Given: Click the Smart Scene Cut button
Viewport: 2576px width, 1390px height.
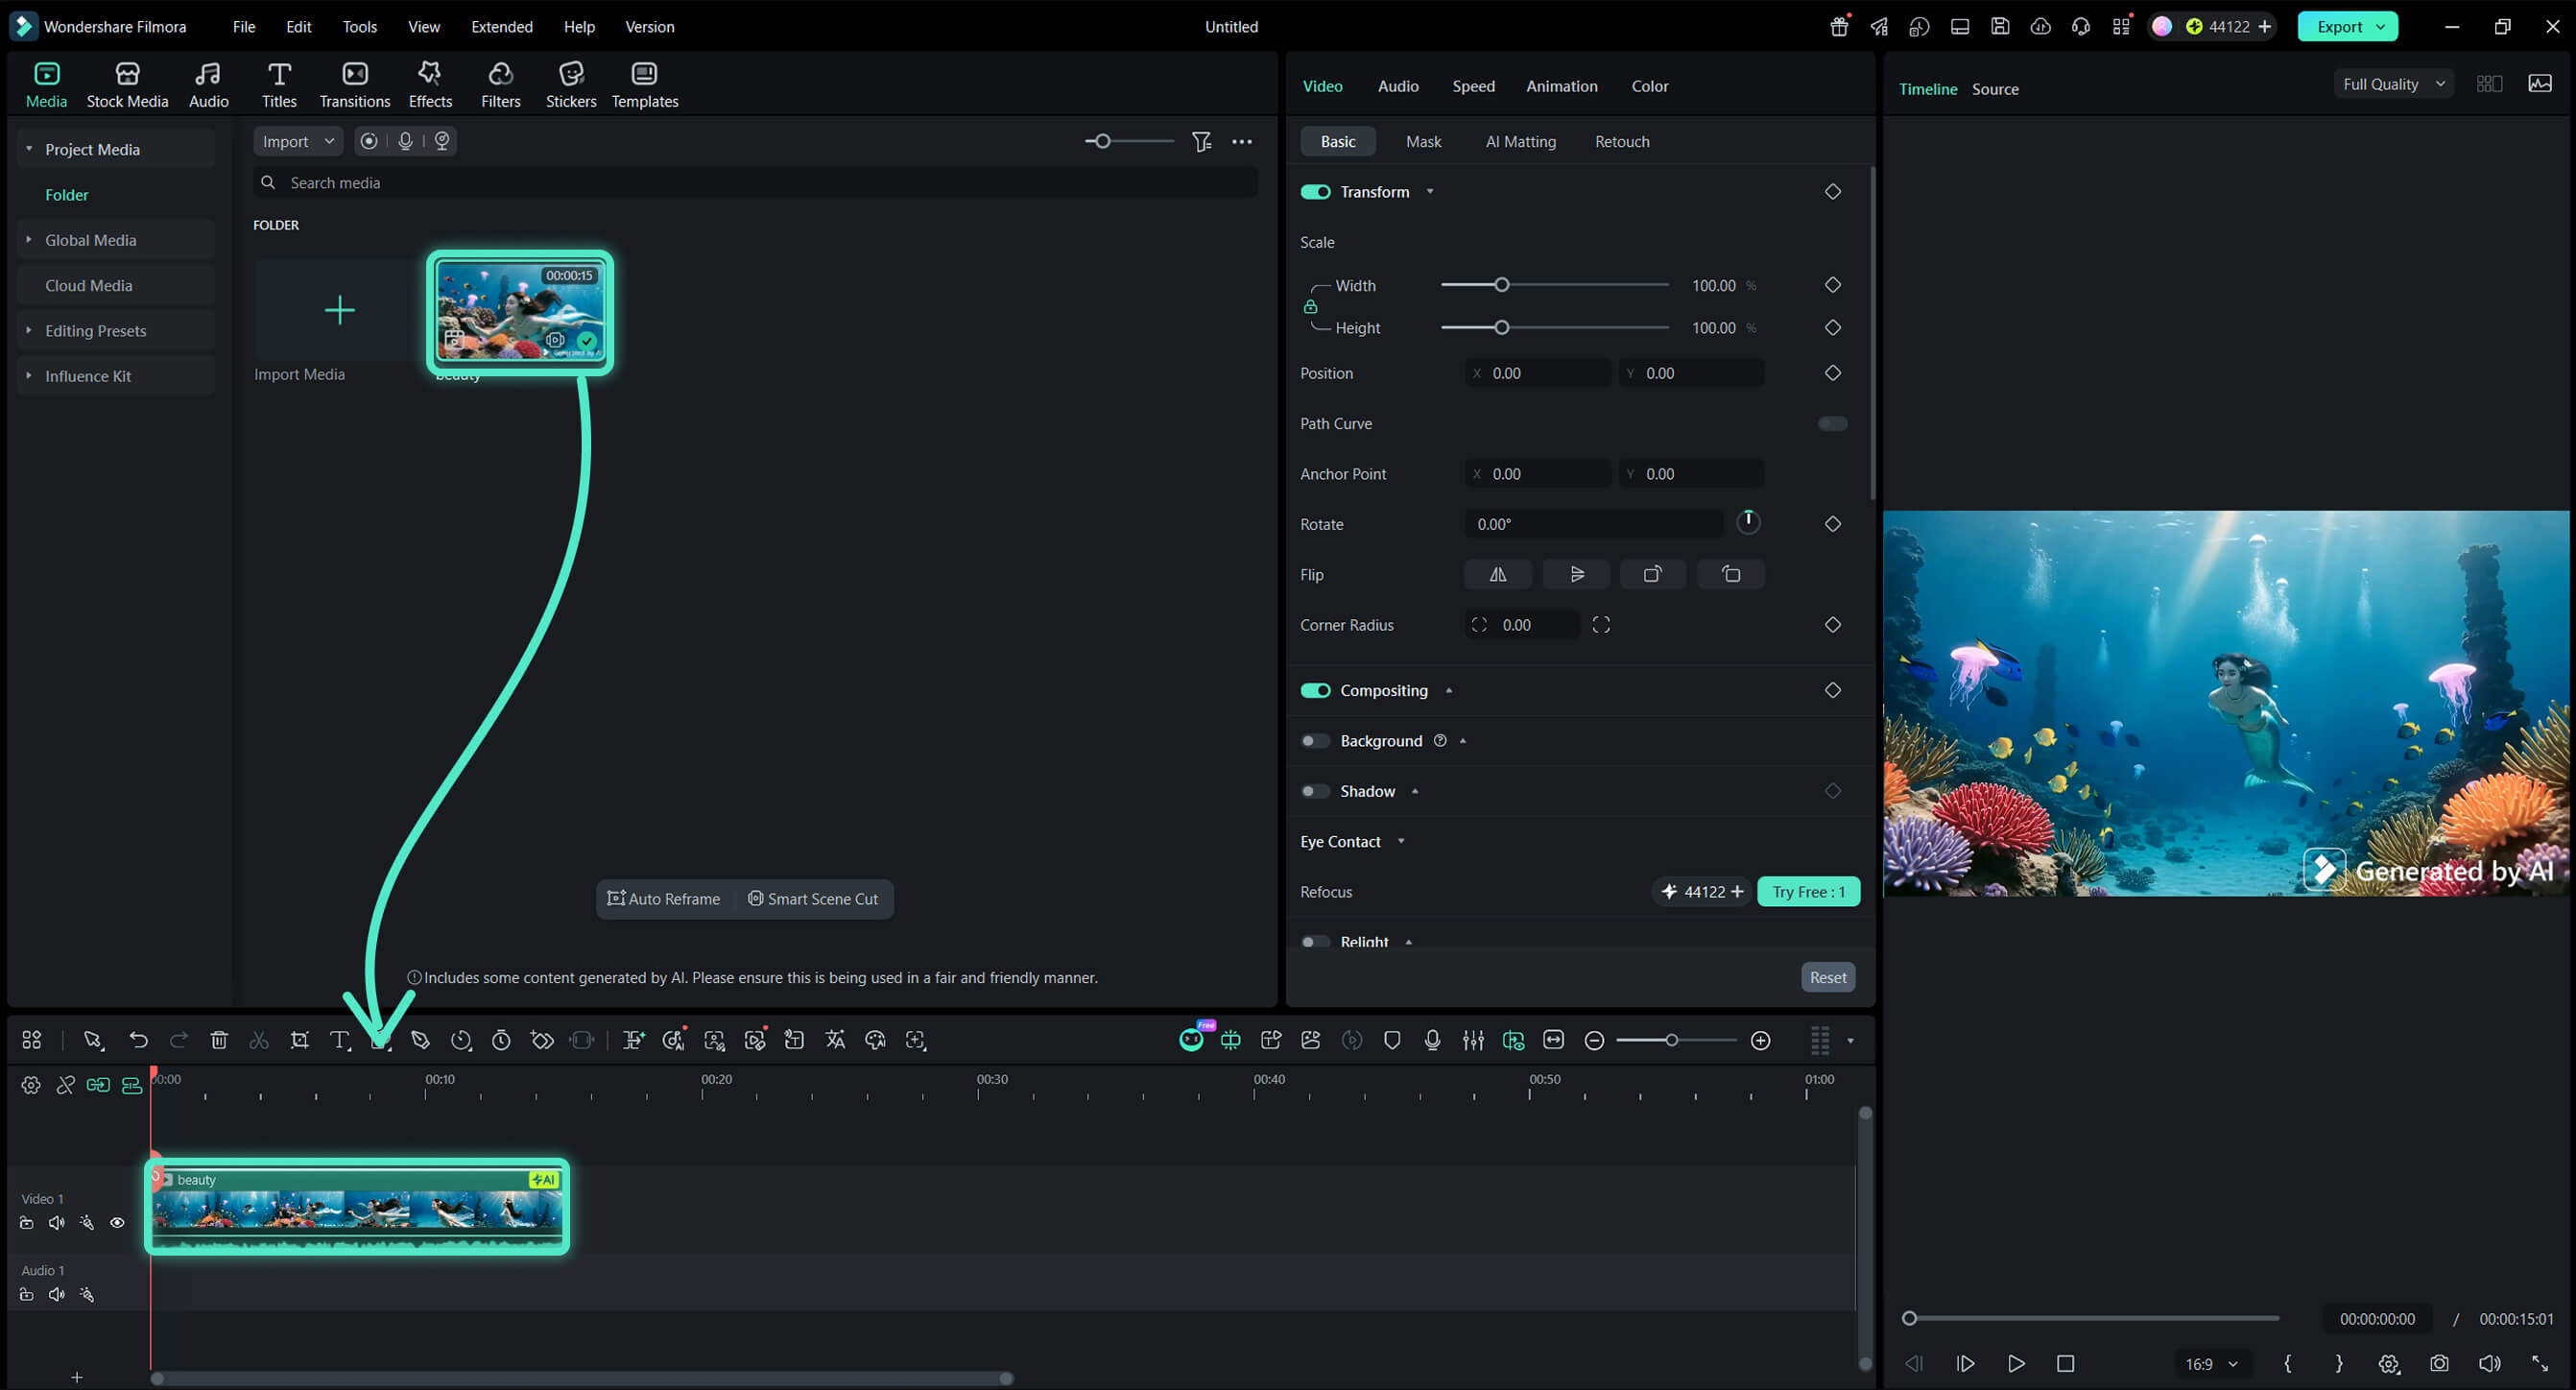Looking at the screenshot, I should pos(813,899).
